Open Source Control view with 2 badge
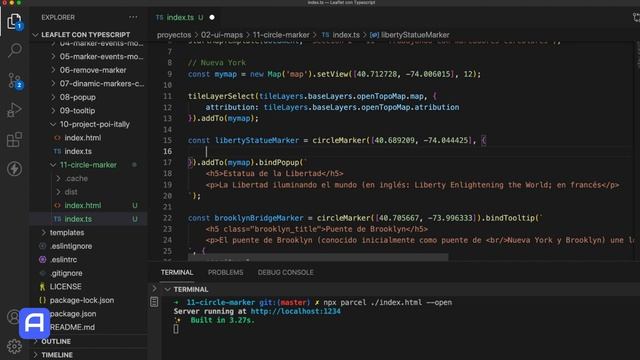Image resolution: width=640 pixels, height=360 pixels. coord(15,81)
